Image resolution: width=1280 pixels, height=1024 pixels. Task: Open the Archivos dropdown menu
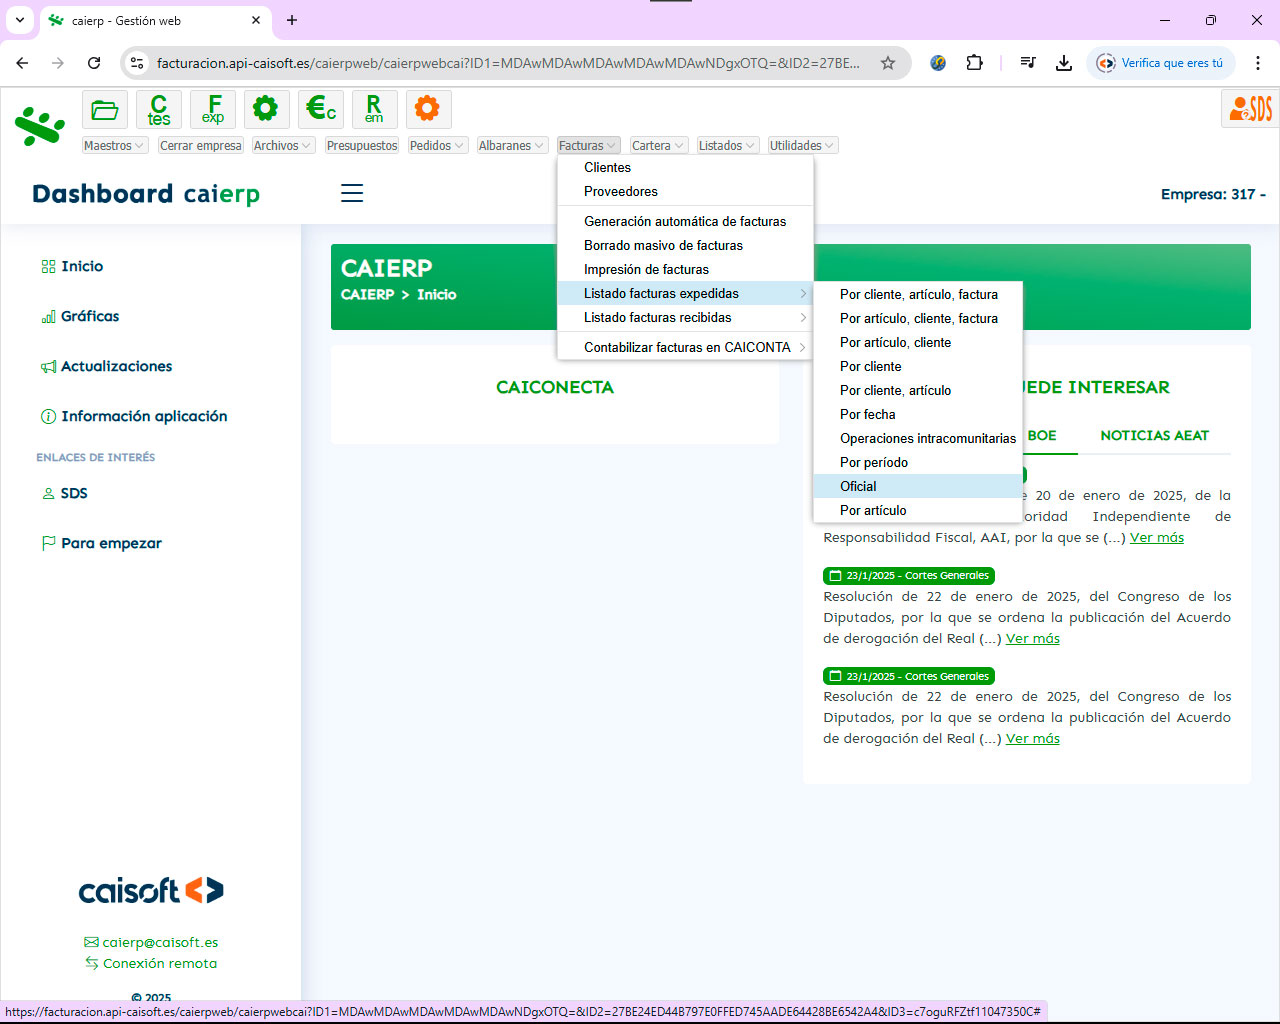283,146
